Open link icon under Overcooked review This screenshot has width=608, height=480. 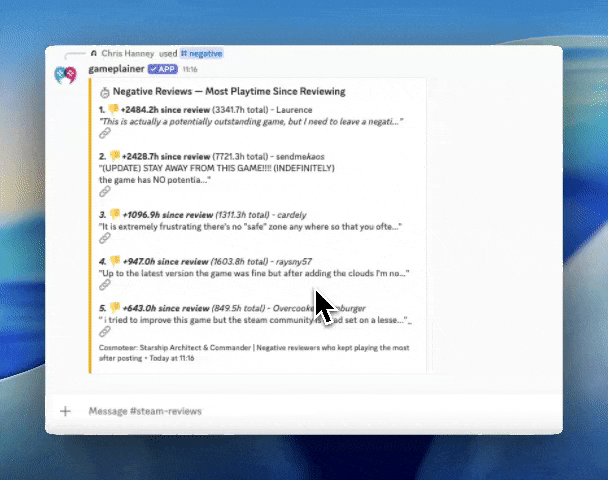pos(105,332)
